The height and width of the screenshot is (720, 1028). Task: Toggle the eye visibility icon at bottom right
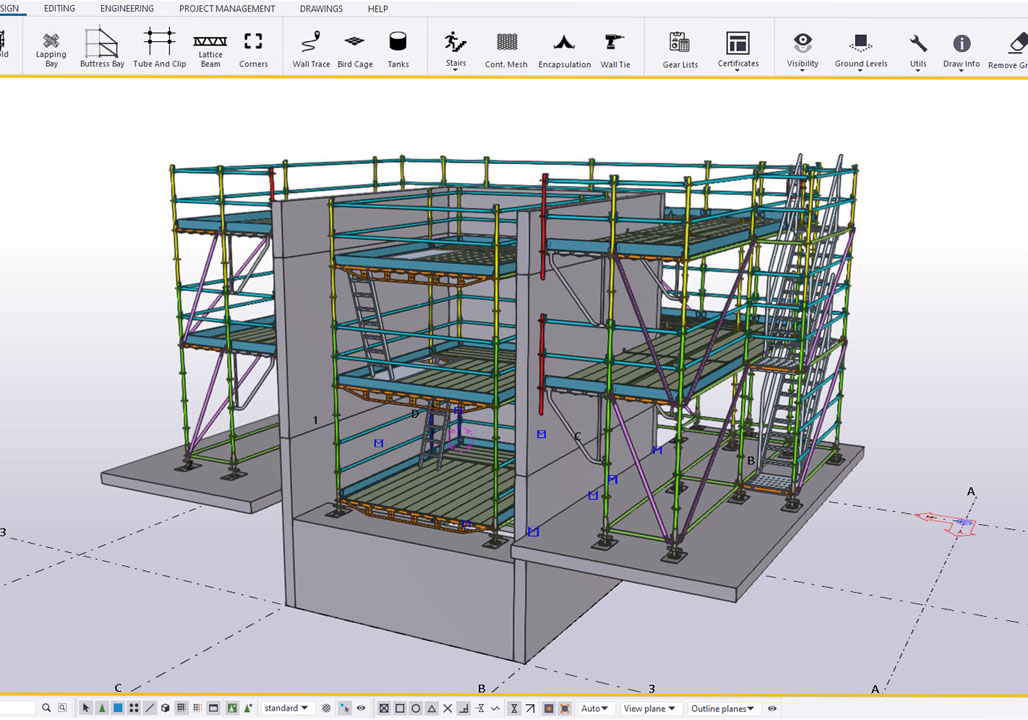point(770,708)
